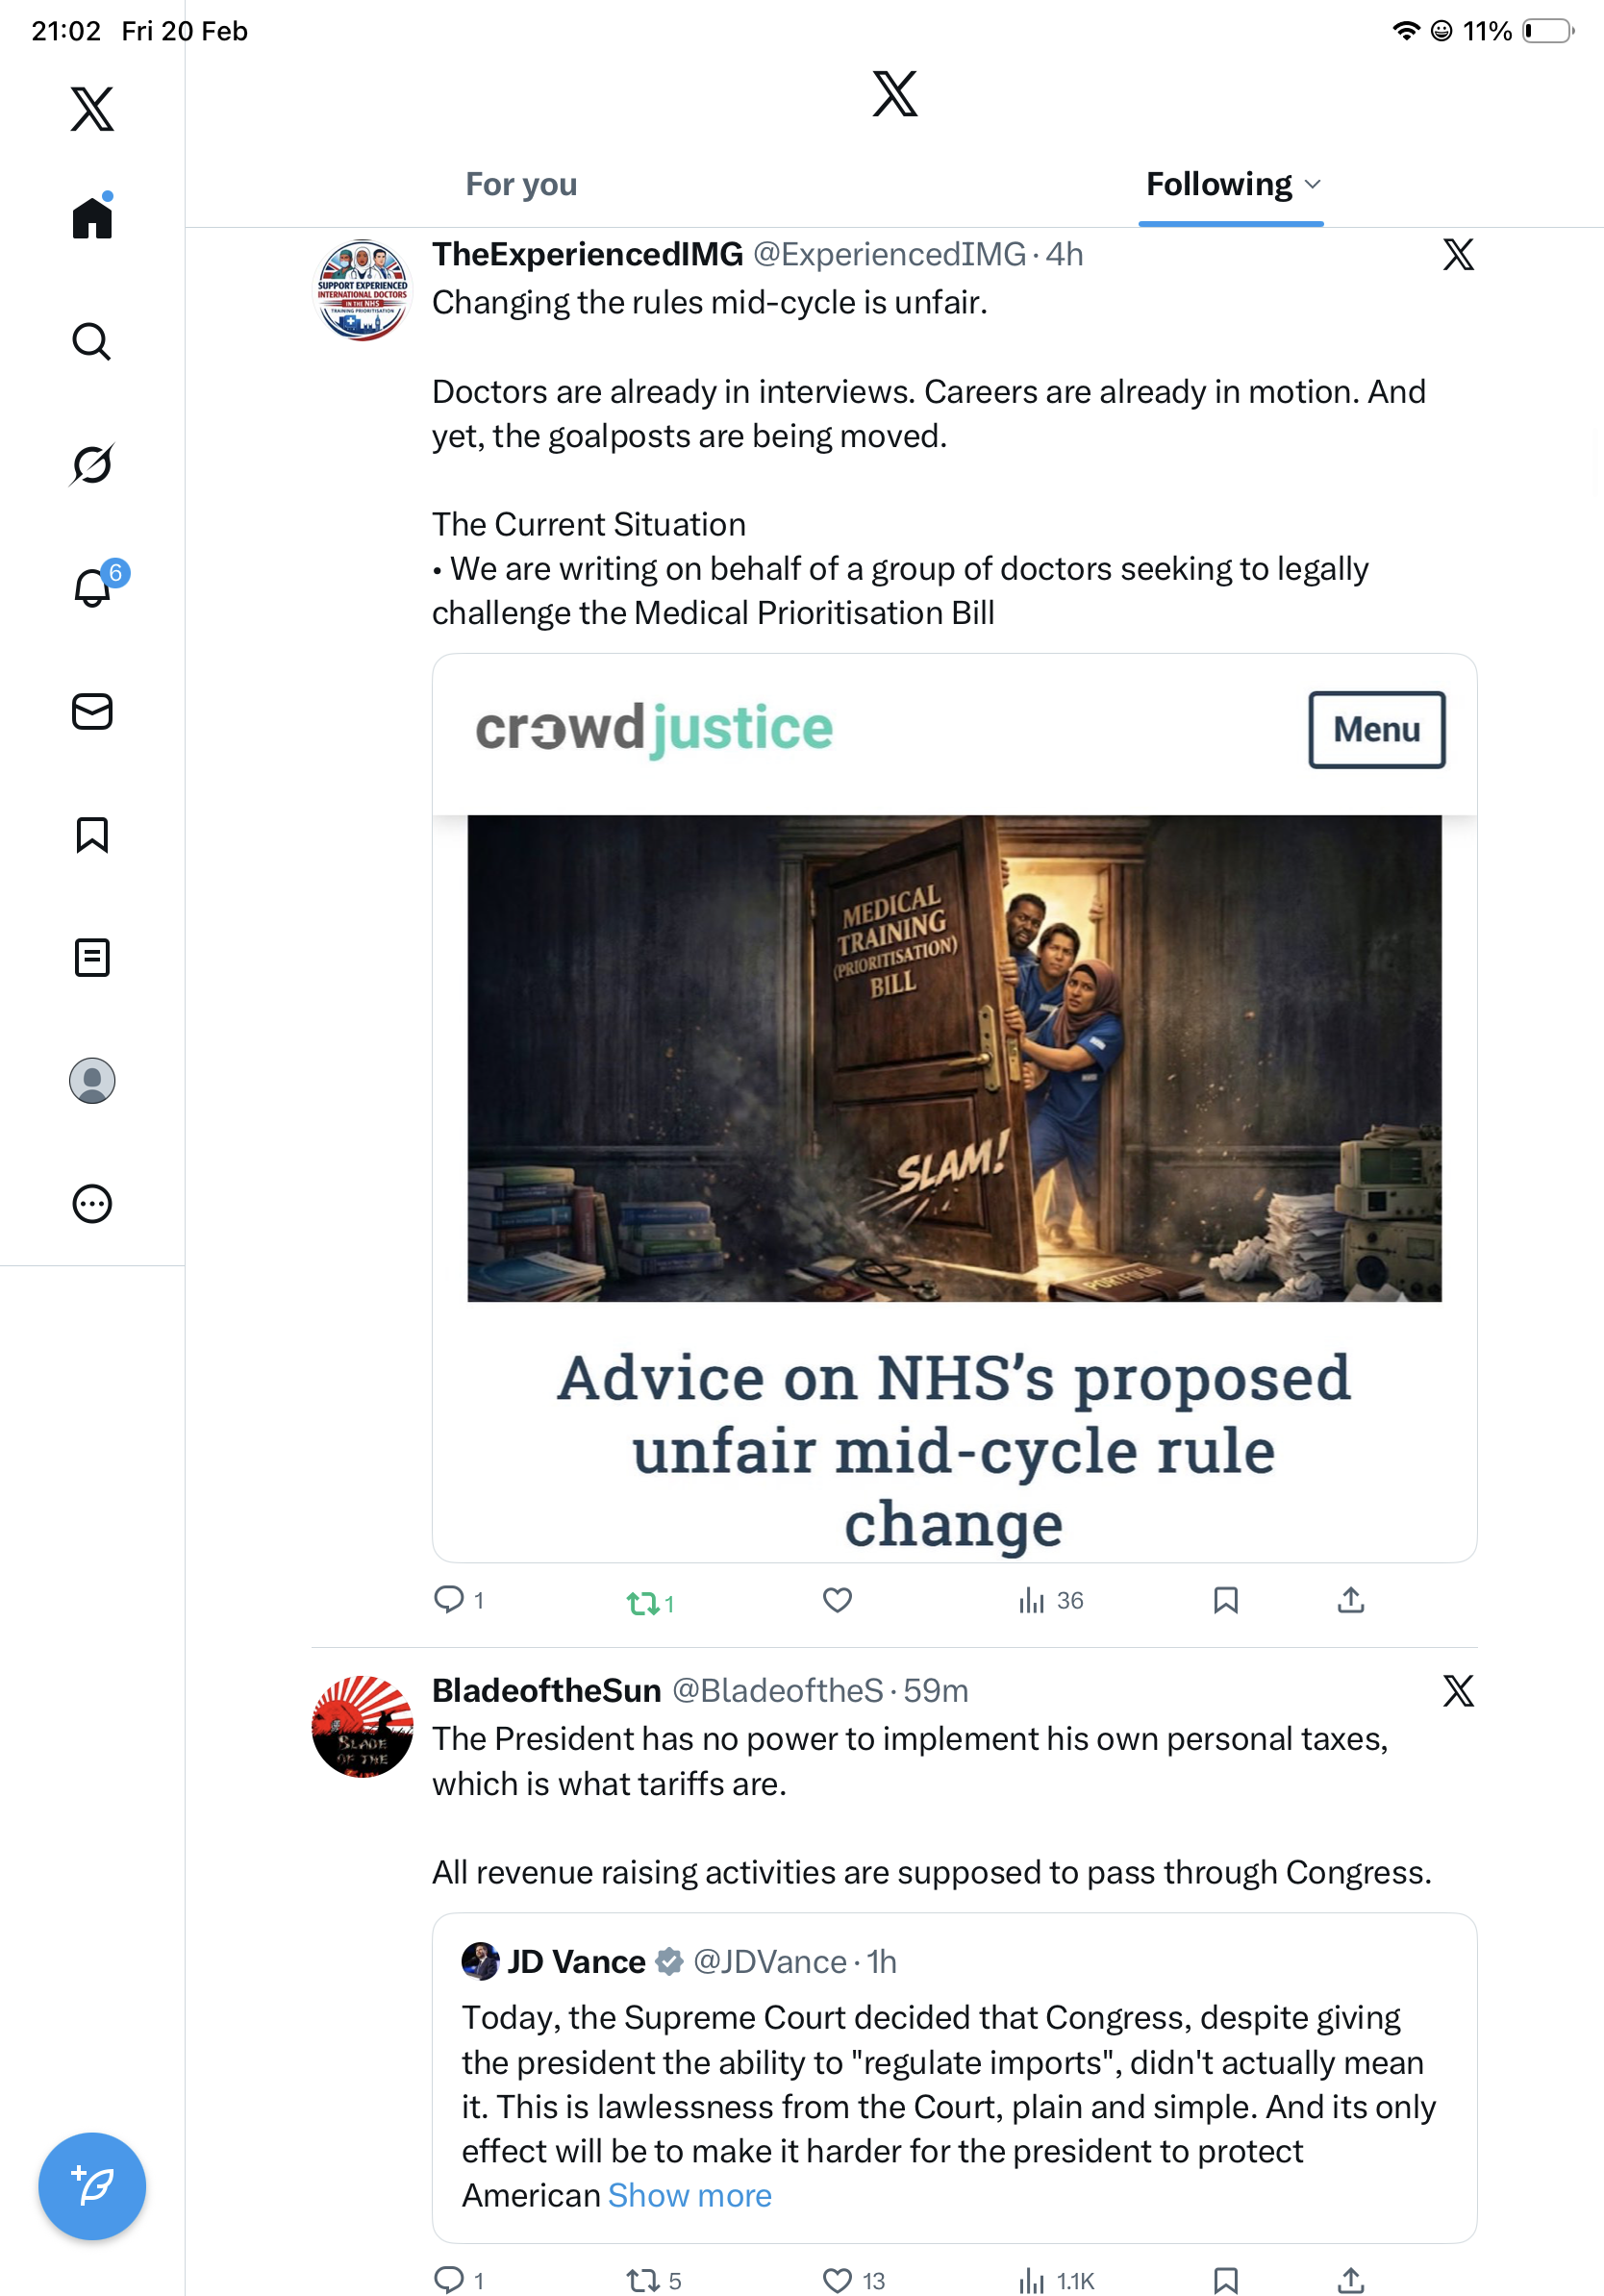Viewport: 1604px width, 2296px height.
Task: Open Grok actions icon on the BladeoftheSun post
Action: coord(1458,1691)
